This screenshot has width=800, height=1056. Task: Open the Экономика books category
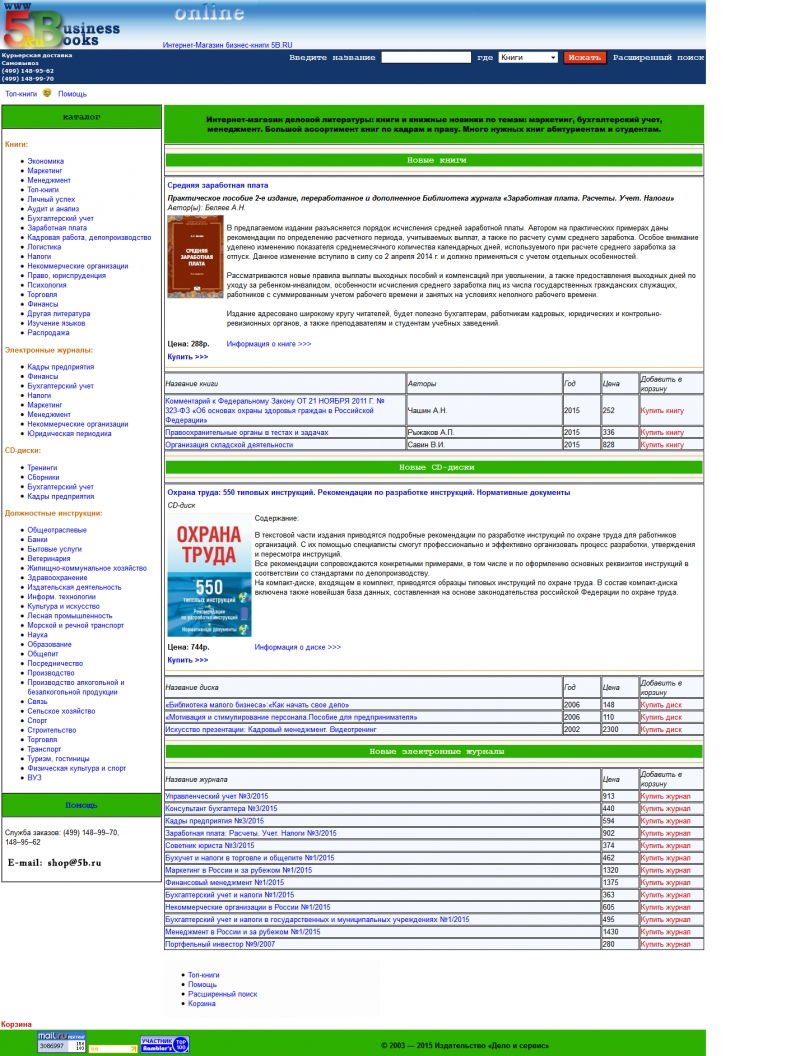point(46,161)
